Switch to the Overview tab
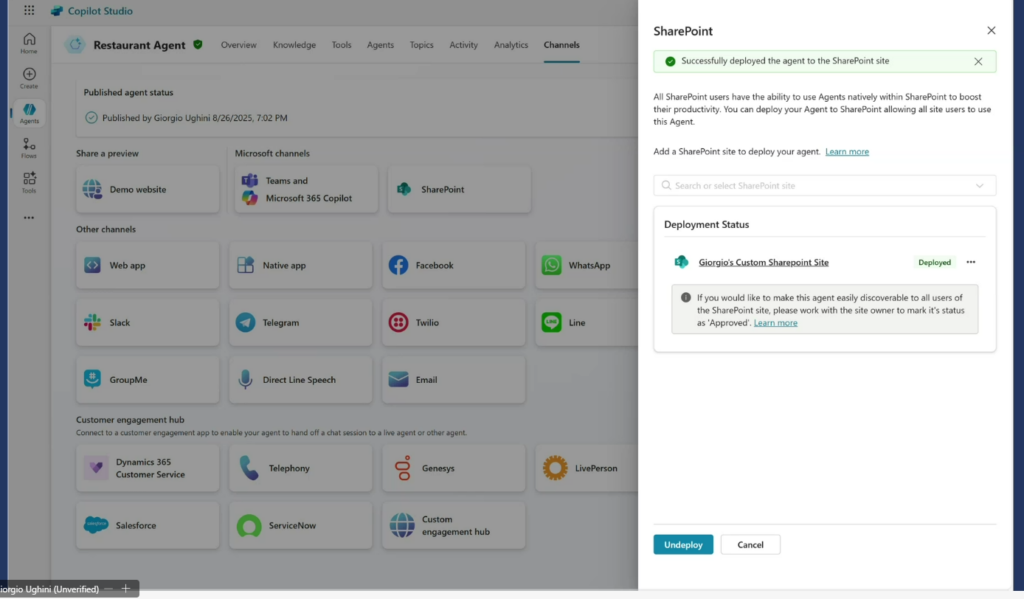Image resolution: width=1024 pixels, height=599 pixels. click(238, 45)
